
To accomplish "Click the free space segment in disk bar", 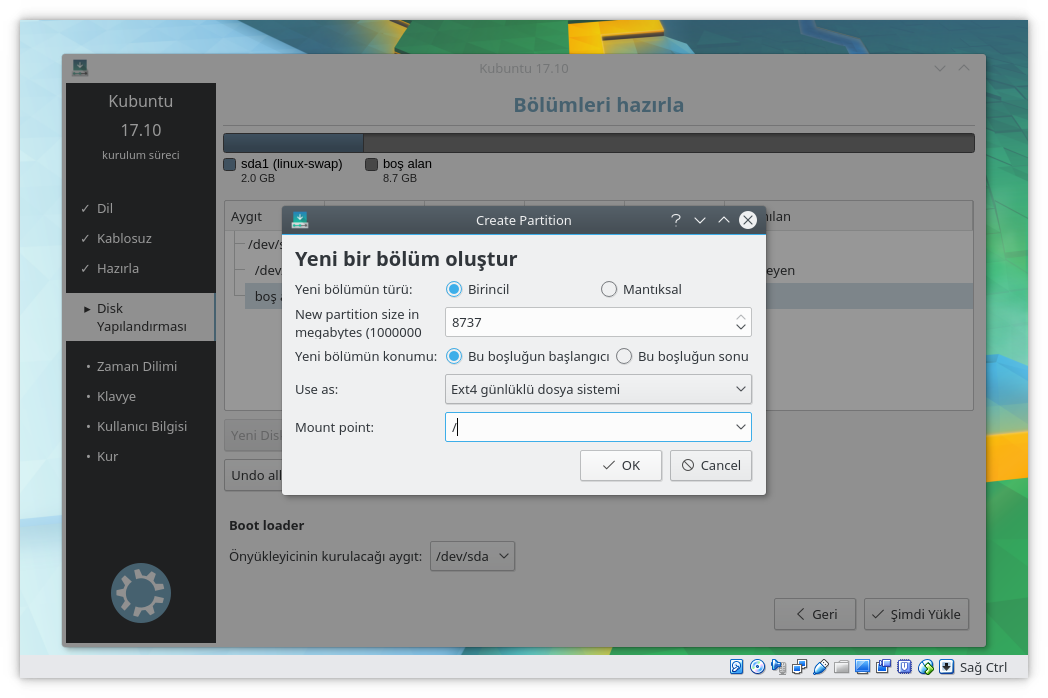I will point(668,142).
